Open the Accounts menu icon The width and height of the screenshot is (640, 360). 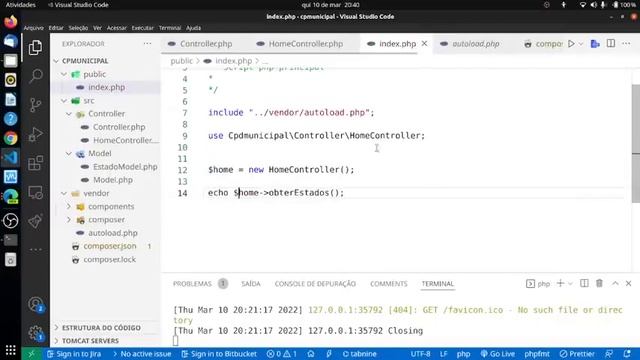(x=36, y=304)
